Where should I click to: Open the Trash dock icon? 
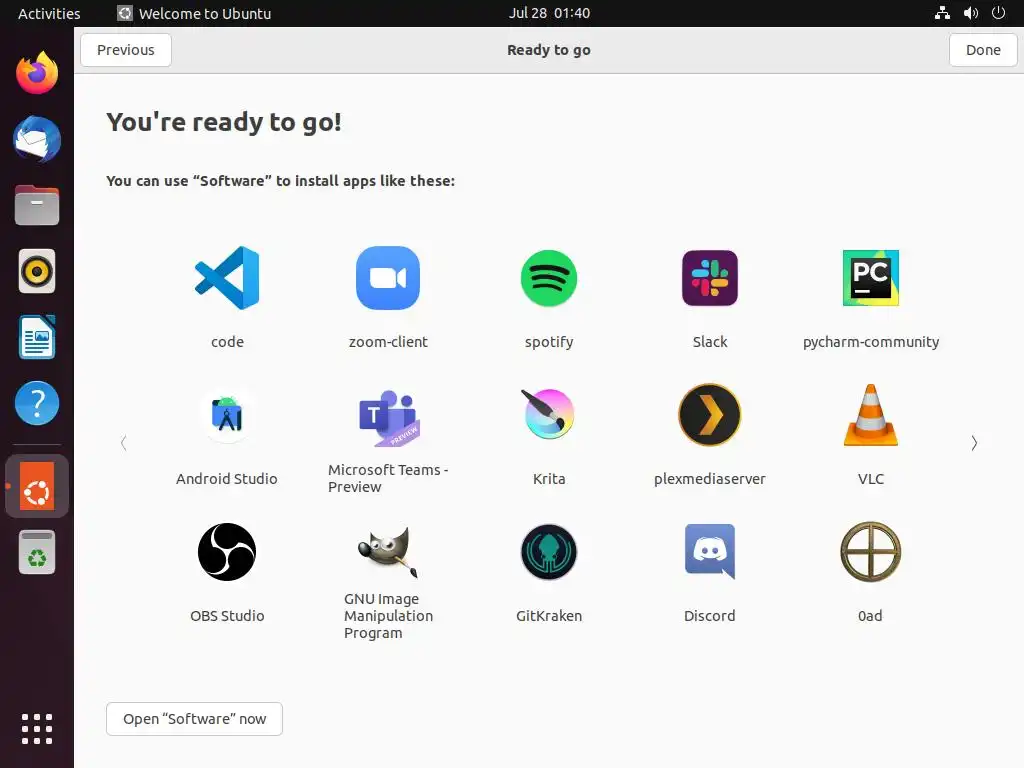tap(37, 552)
